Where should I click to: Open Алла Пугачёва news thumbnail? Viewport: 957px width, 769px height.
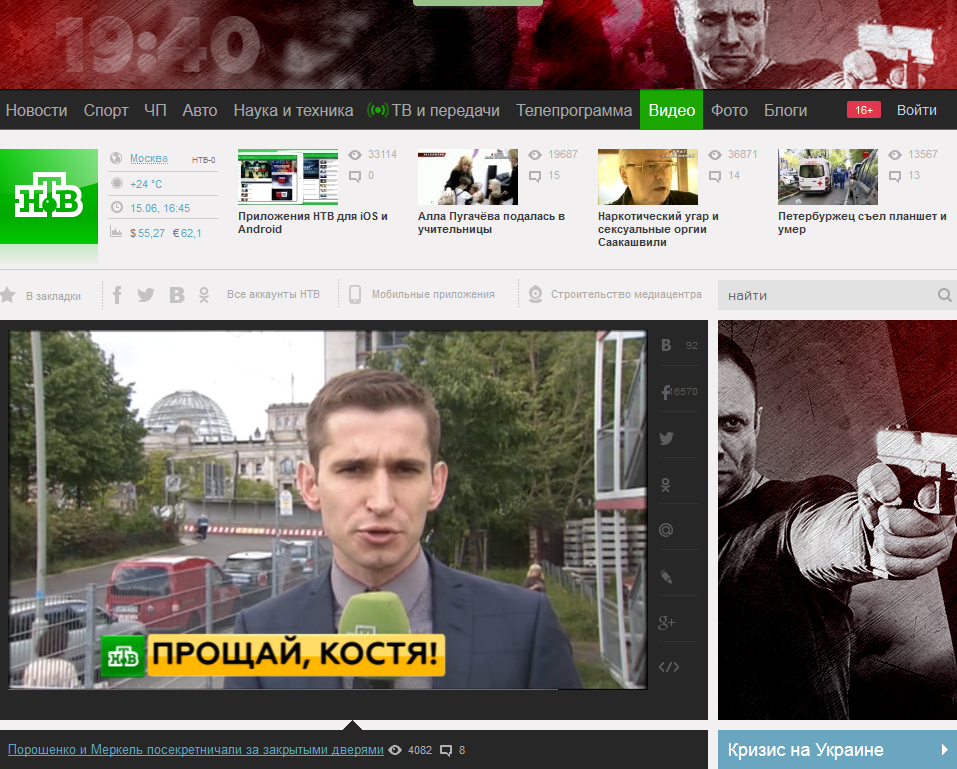tap(468, 177)
